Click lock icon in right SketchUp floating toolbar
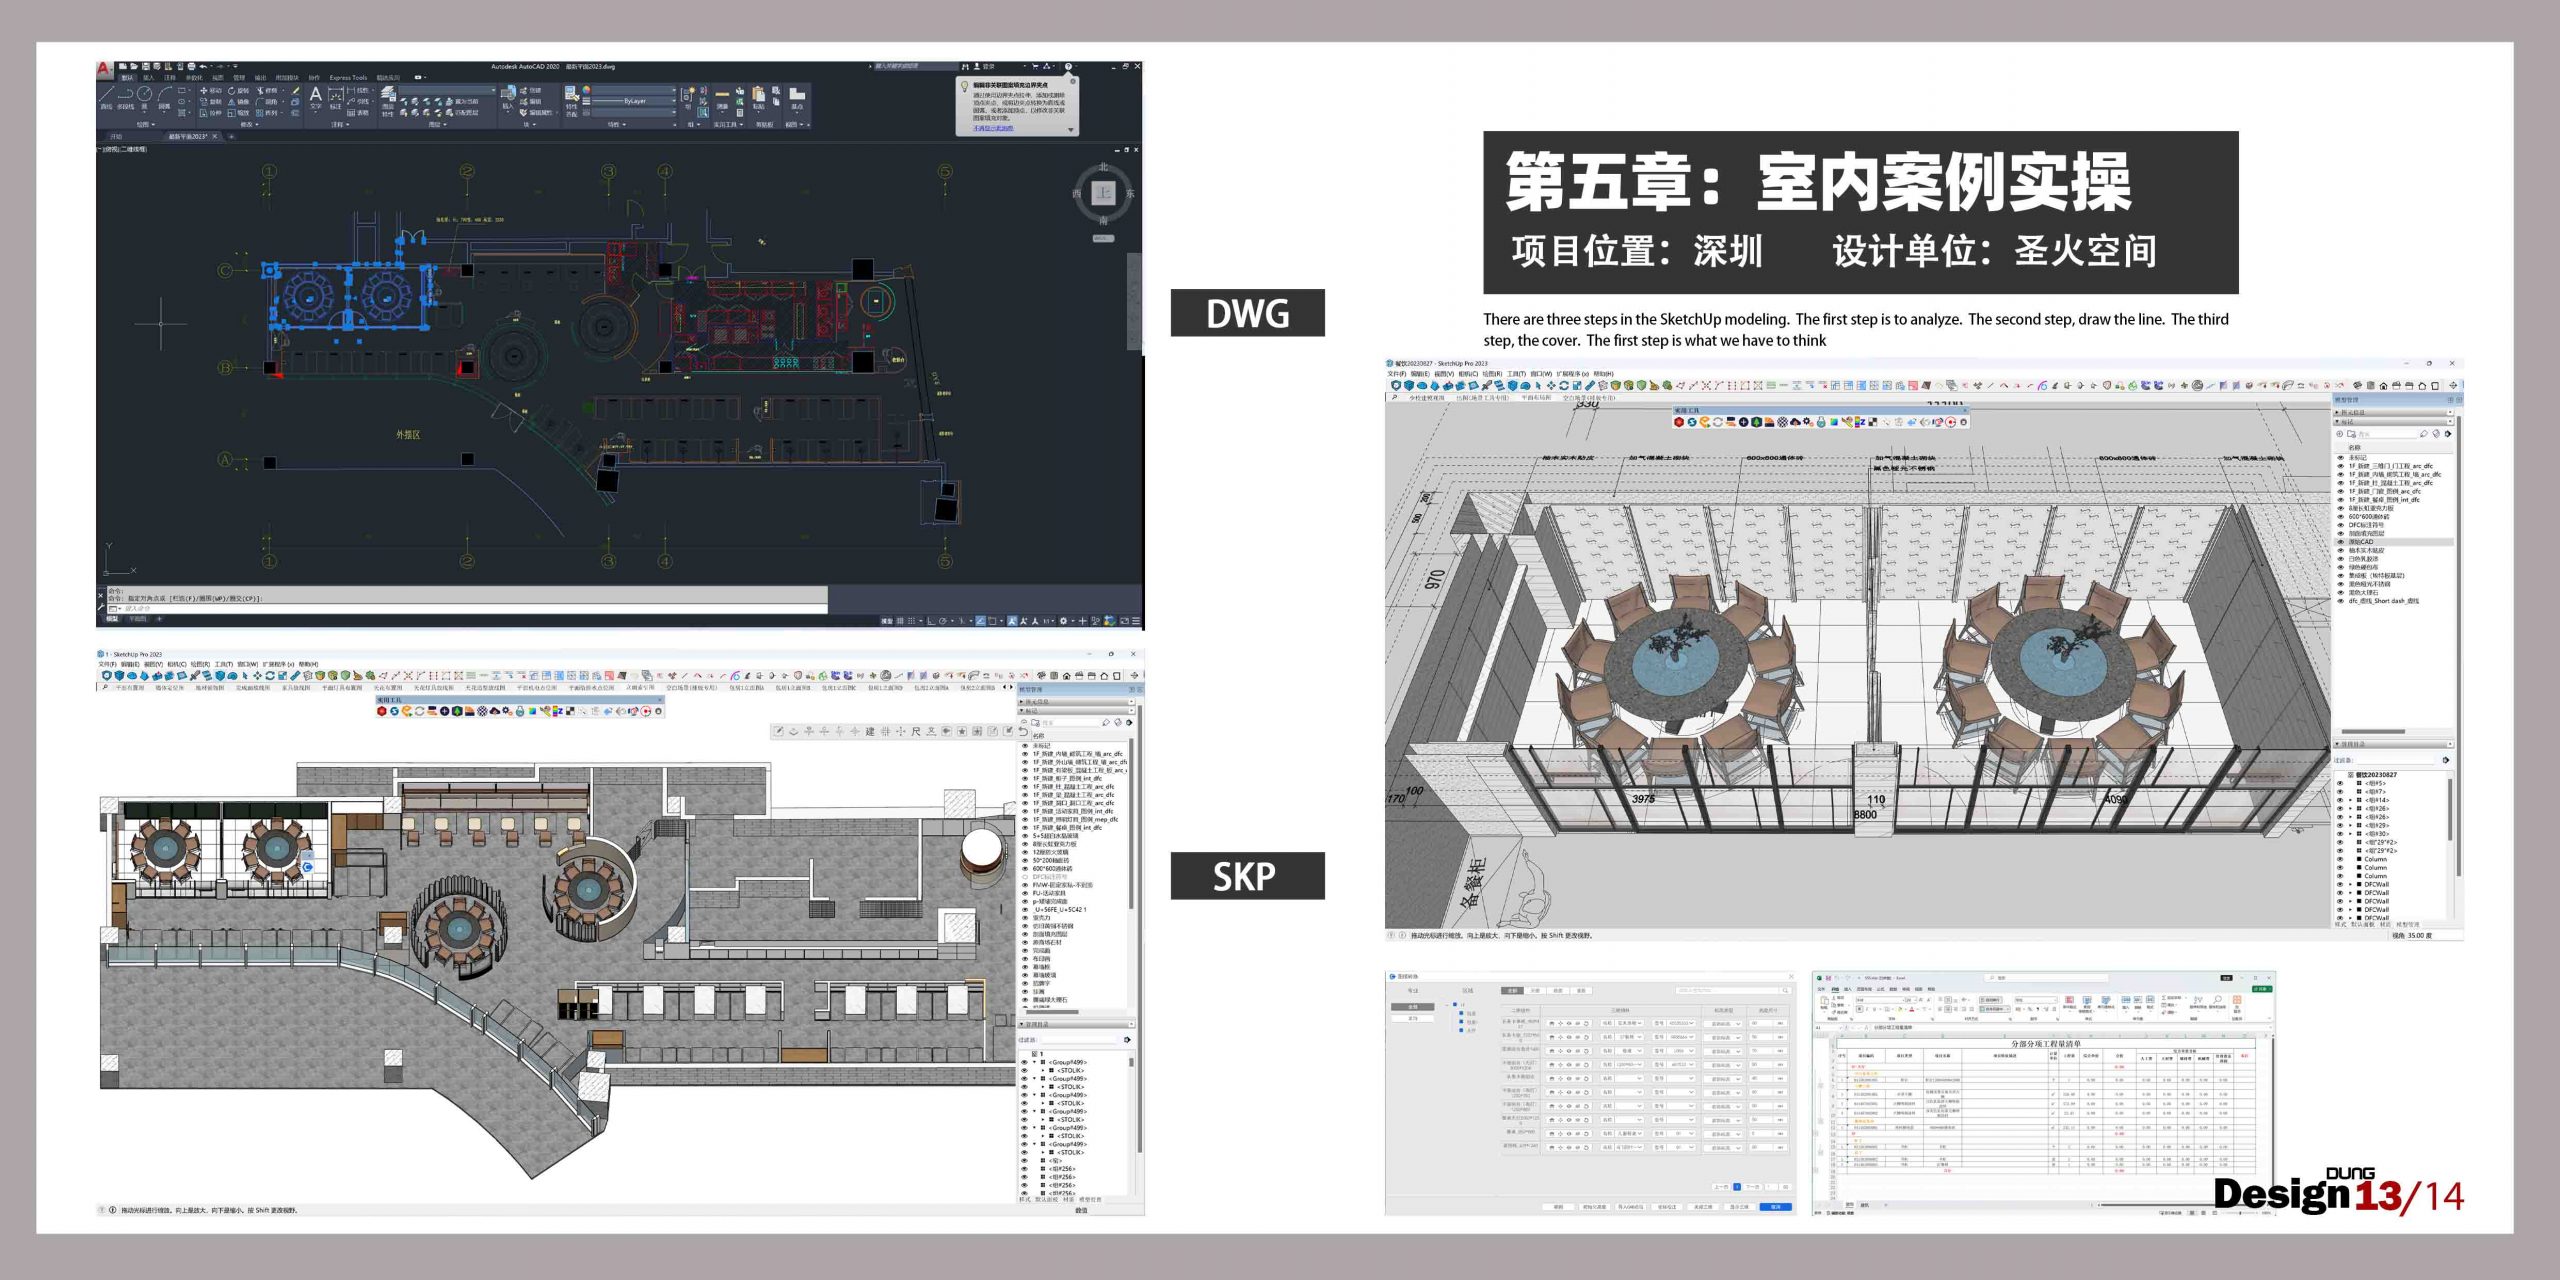Screen dimensions: 2560x1280 tap(1821, 422)
